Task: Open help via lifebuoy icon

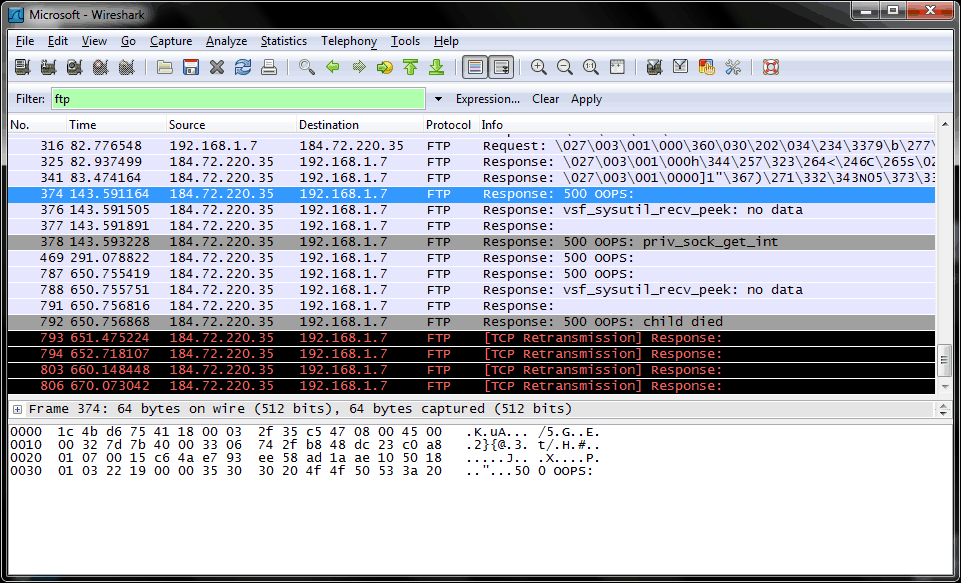Action: coord(771,67)
